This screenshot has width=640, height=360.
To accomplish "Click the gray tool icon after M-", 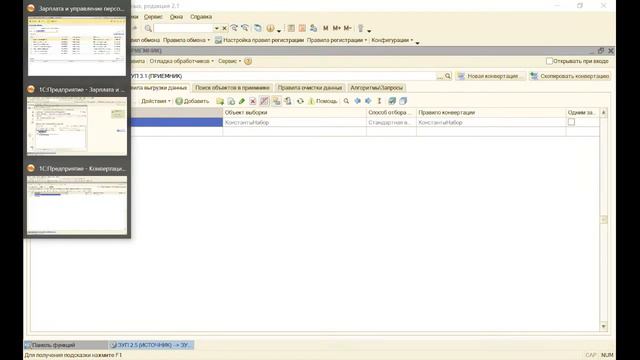I will [x=360, y=28].
